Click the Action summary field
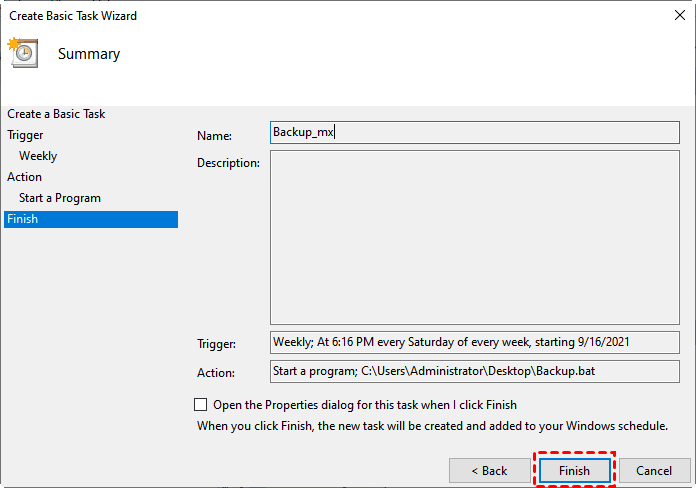The image size is (696, 488). point(474,371)
